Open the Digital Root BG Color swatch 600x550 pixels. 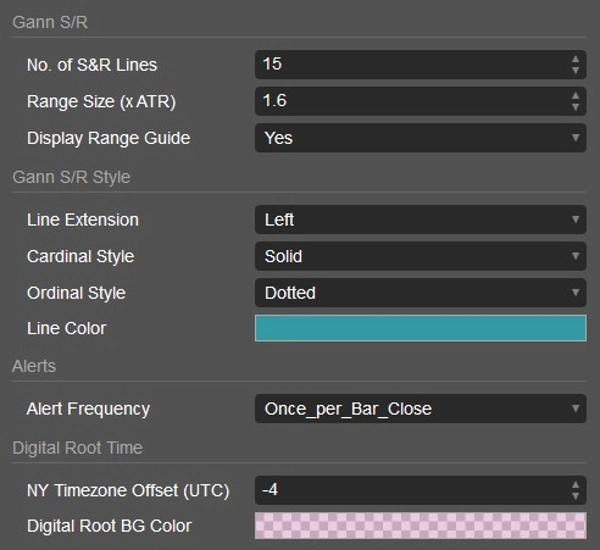420,526
